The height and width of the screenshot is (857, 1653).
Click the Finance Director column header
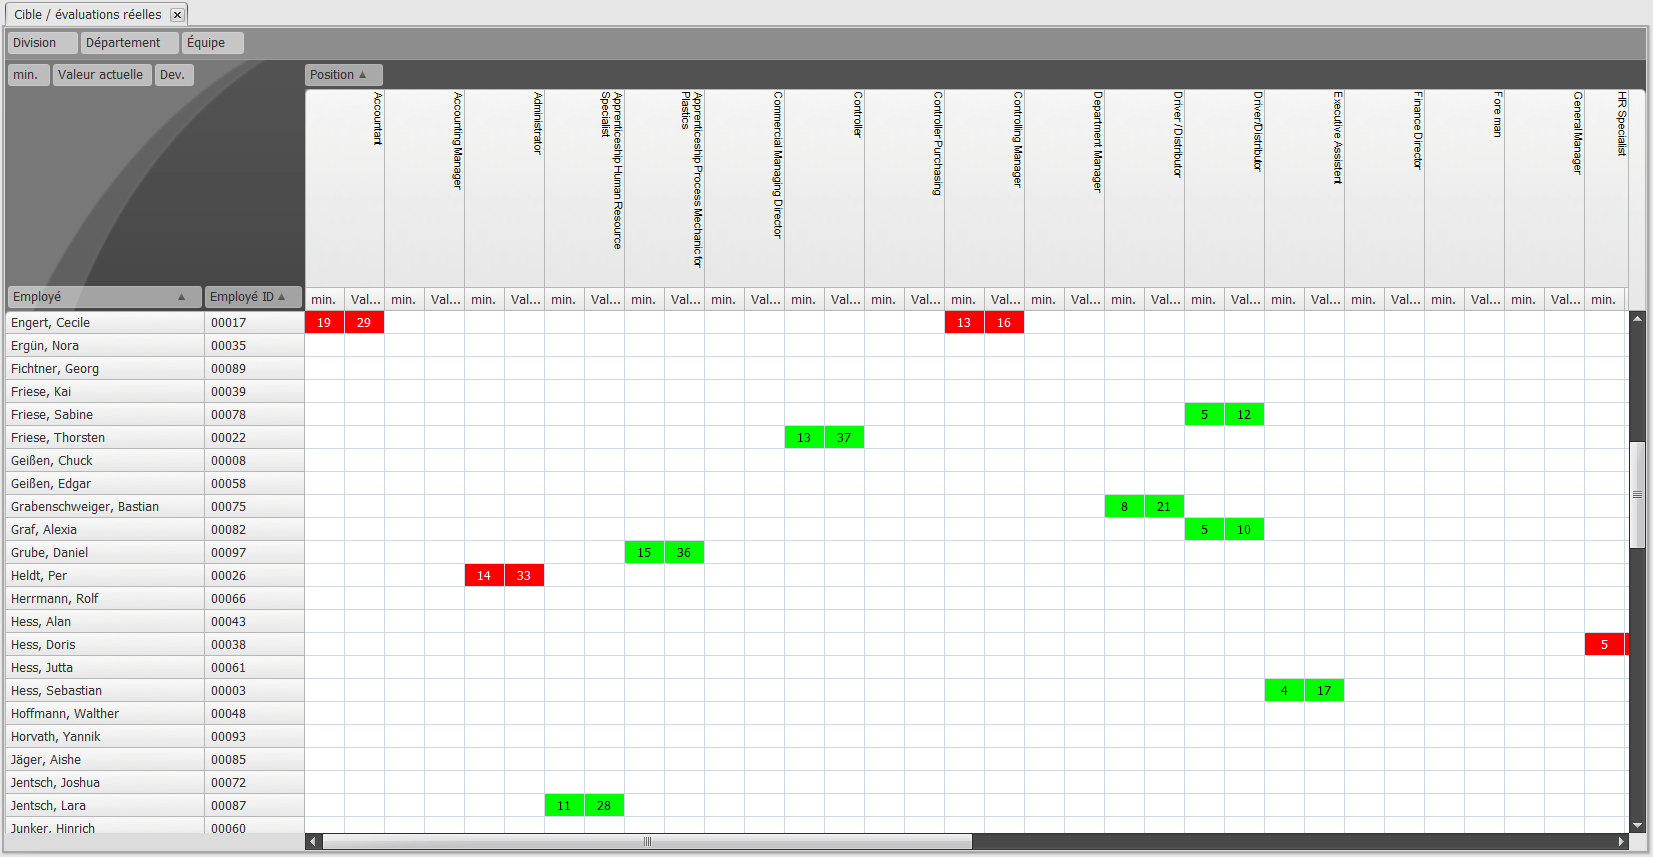coord(1385,188)
